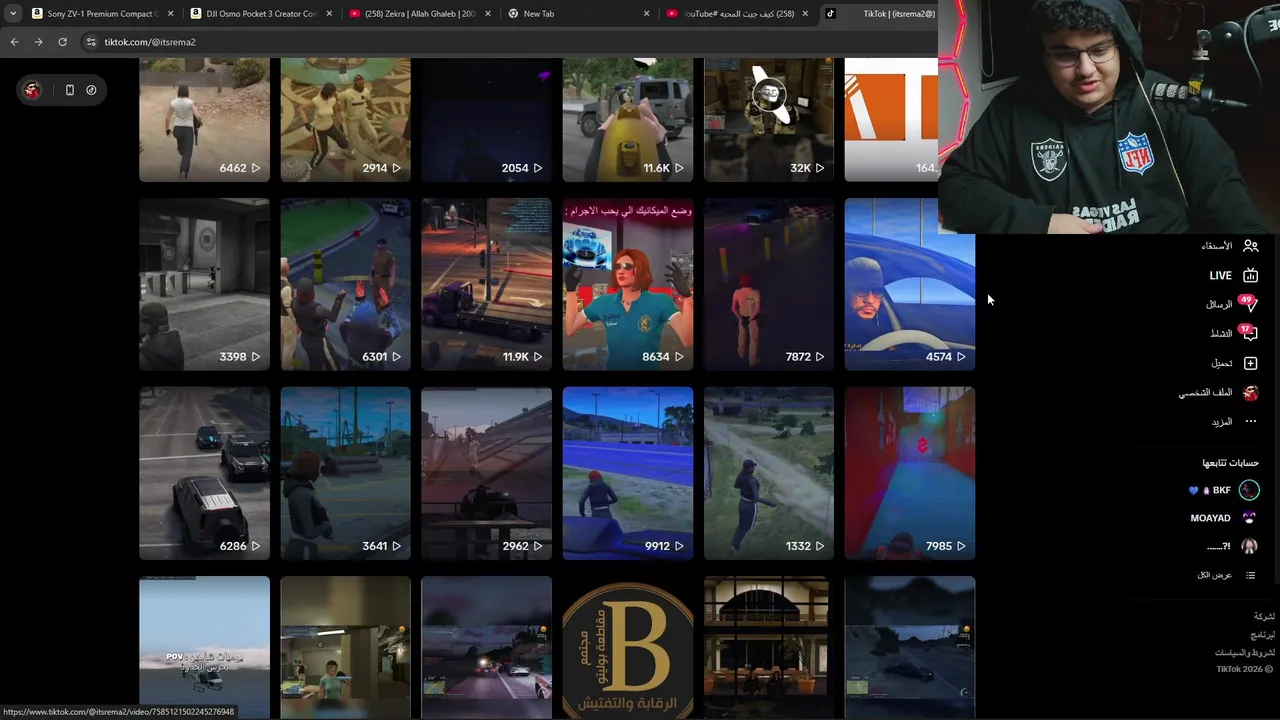This screenshot has width=1280, height=720.
Task: Open the Friends (الأصدقاء) icon in the sidebar
Action: point(1250,246)
